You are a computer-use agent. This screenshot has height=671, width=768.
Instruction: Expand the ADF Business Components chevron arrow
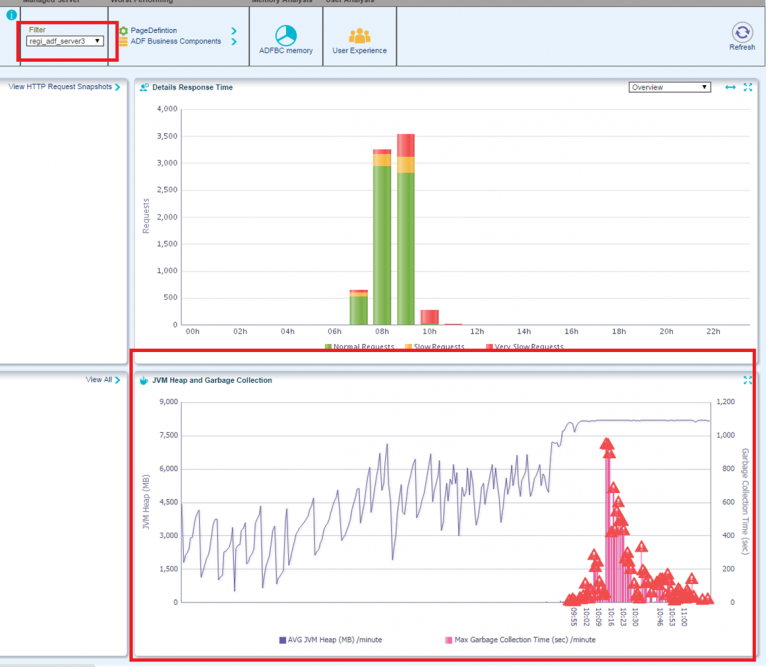tap(234, 42)
